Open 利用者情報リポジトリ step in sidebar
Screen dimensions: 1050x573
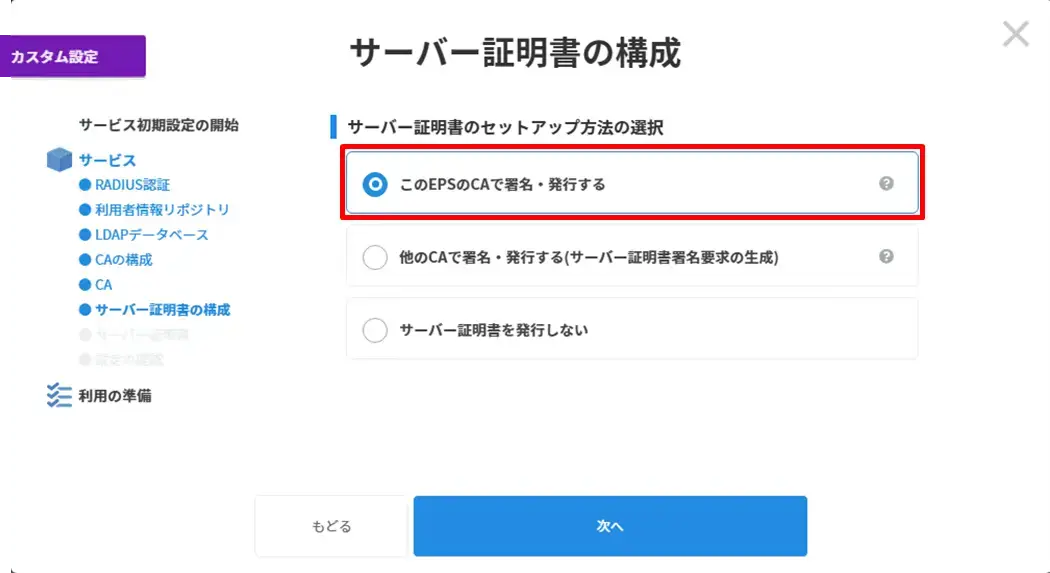click(162, 210)
